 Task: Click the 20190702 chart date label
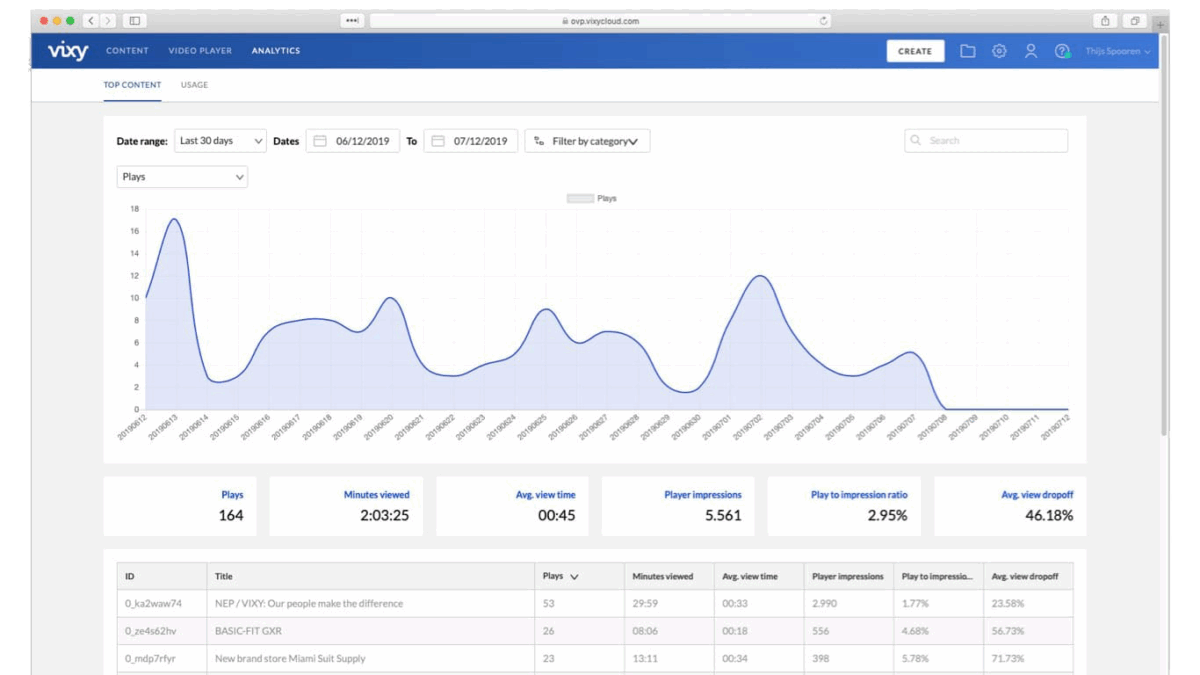750,427
